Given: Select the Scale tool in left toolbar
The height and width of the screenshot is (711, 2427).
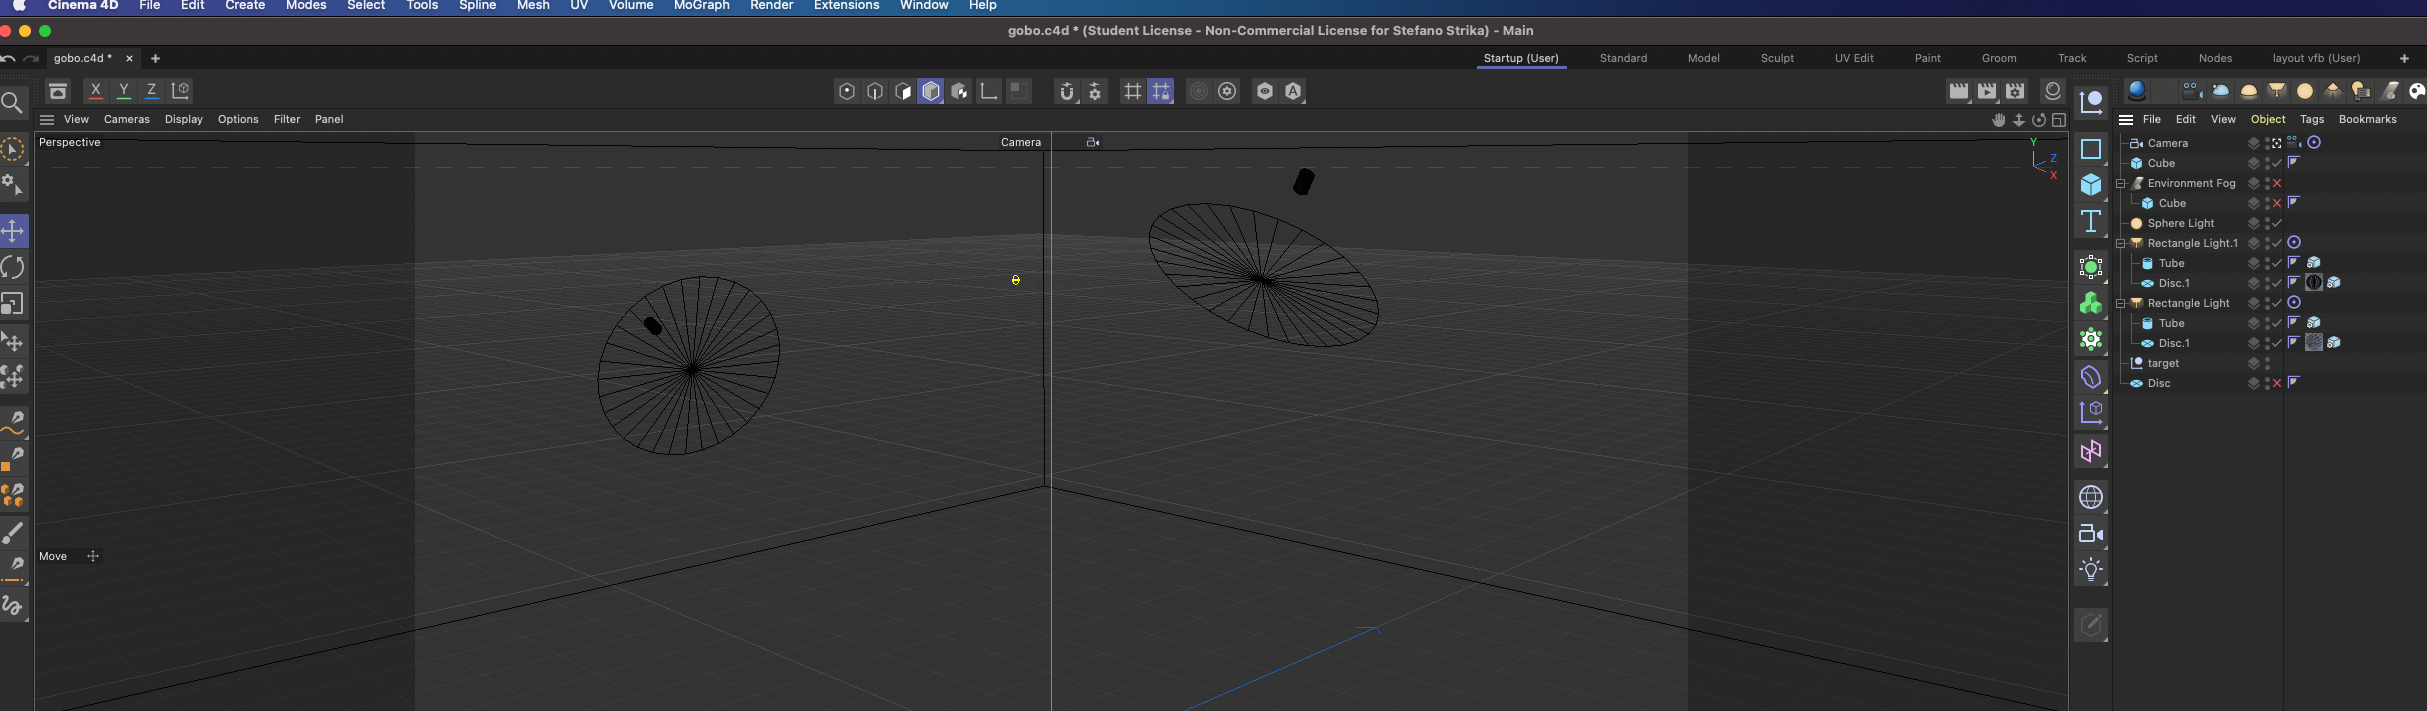Looking at the screenshot, I should pyautogui.click(x=13, y=303).
